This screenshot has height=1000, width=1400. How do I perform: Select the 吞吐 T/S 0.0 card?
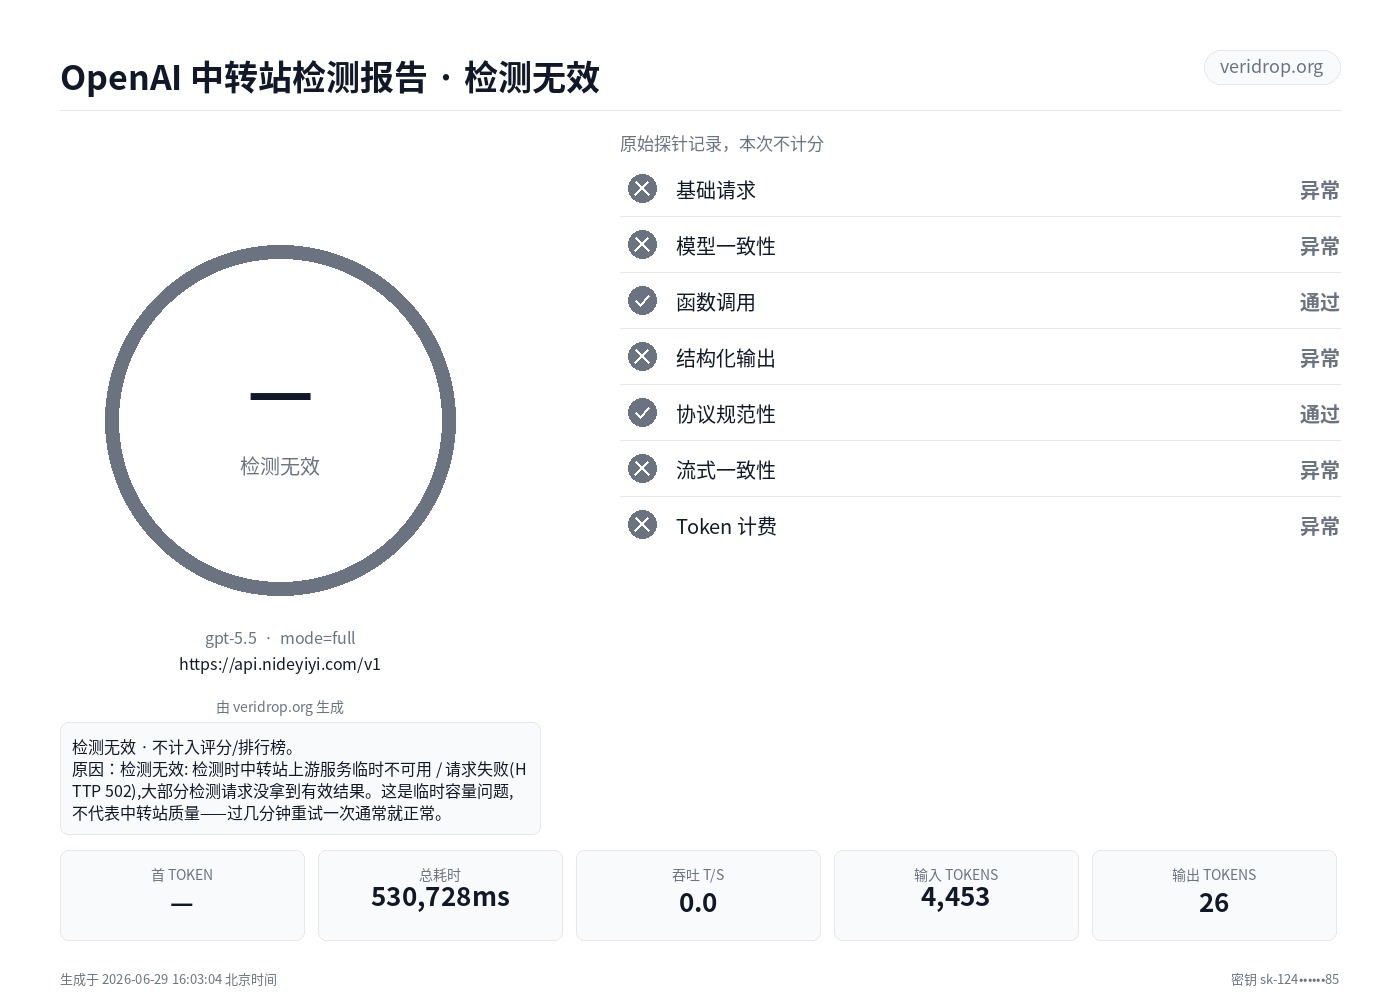click(698, 895)
